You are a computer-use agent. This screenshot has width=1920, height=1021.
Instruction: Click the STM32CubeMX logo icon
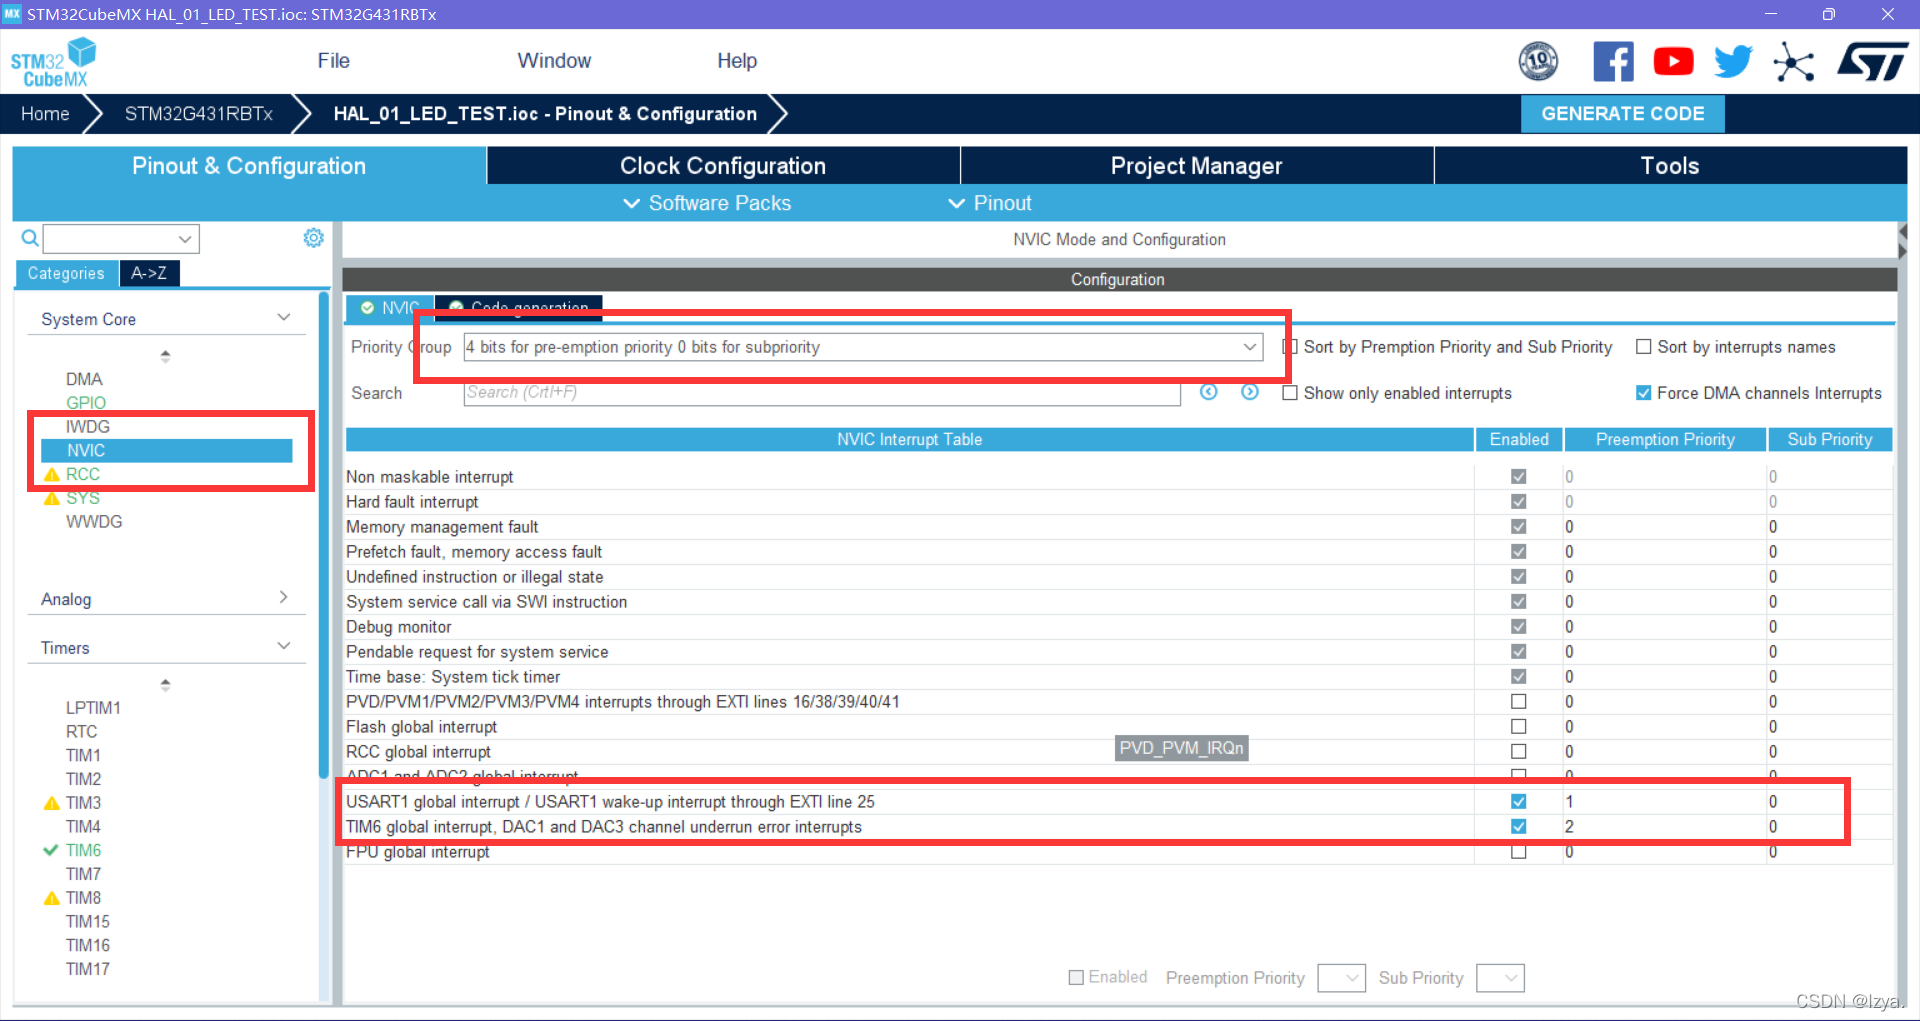click(x=53, y=62)
